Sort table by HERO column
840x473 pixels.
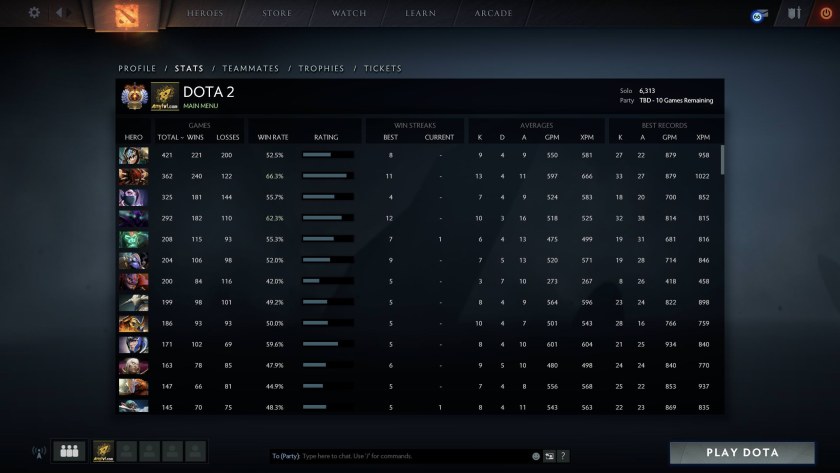coord(133,137)
